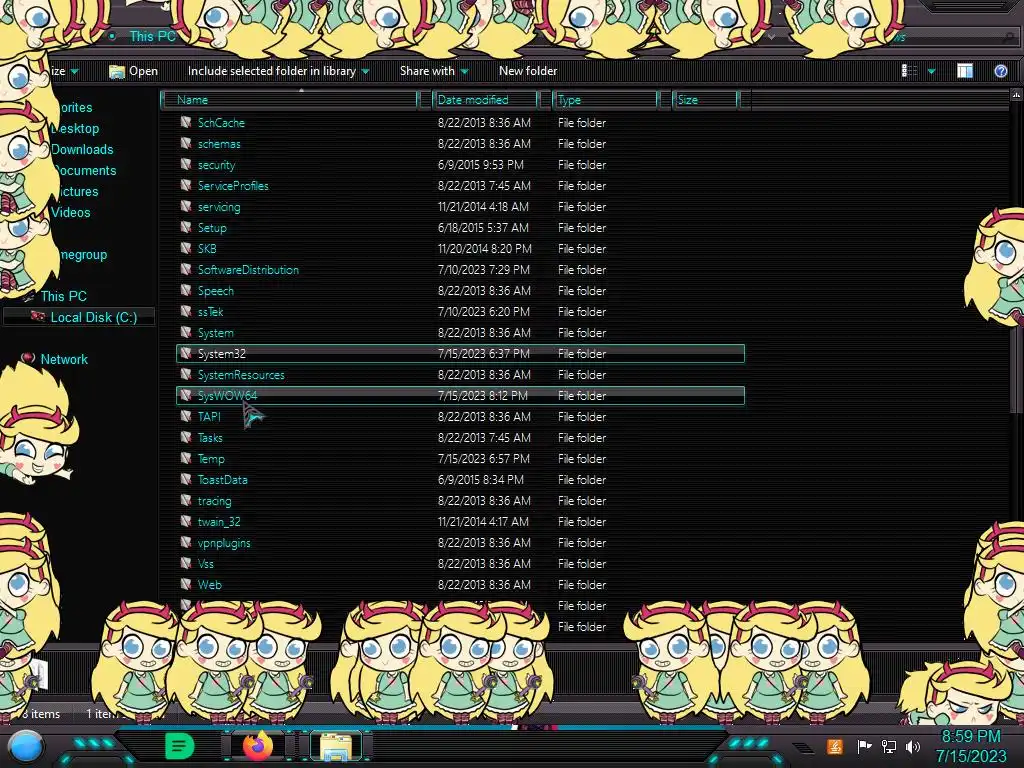1024x768 pixels.
Task: Select the Setup folder icon
Action: pyautogui.click(x=186, y=227)
